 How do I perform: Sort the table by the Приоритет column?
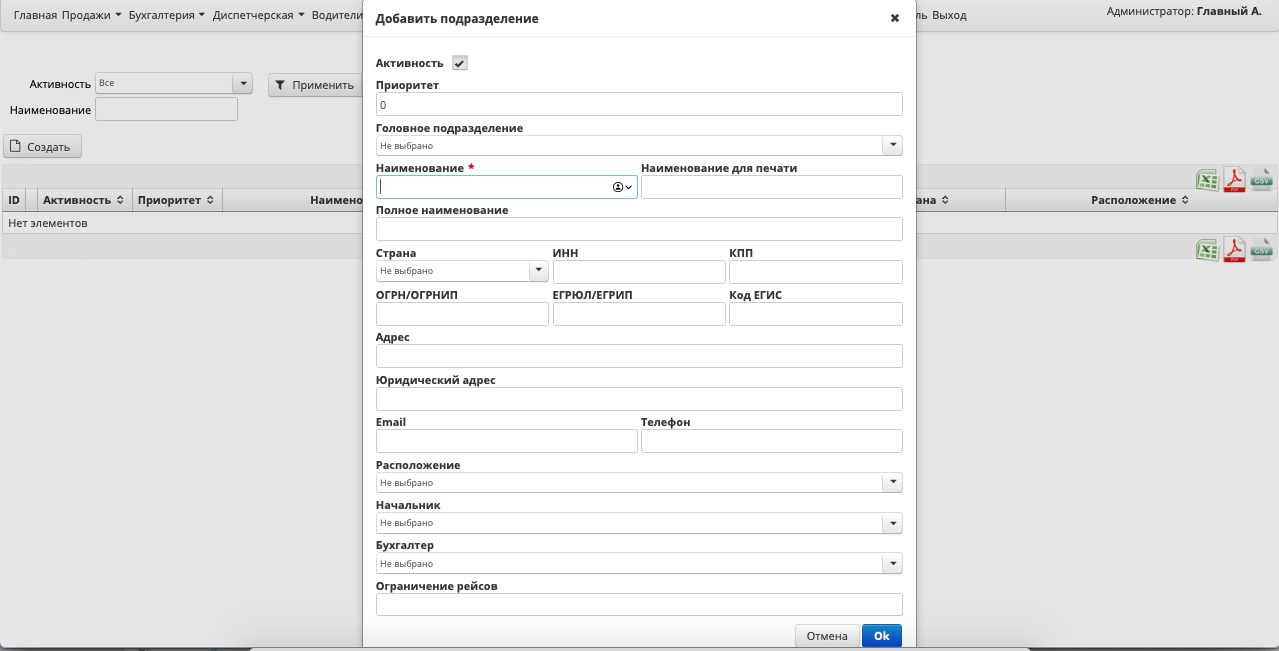coord(177,200)
